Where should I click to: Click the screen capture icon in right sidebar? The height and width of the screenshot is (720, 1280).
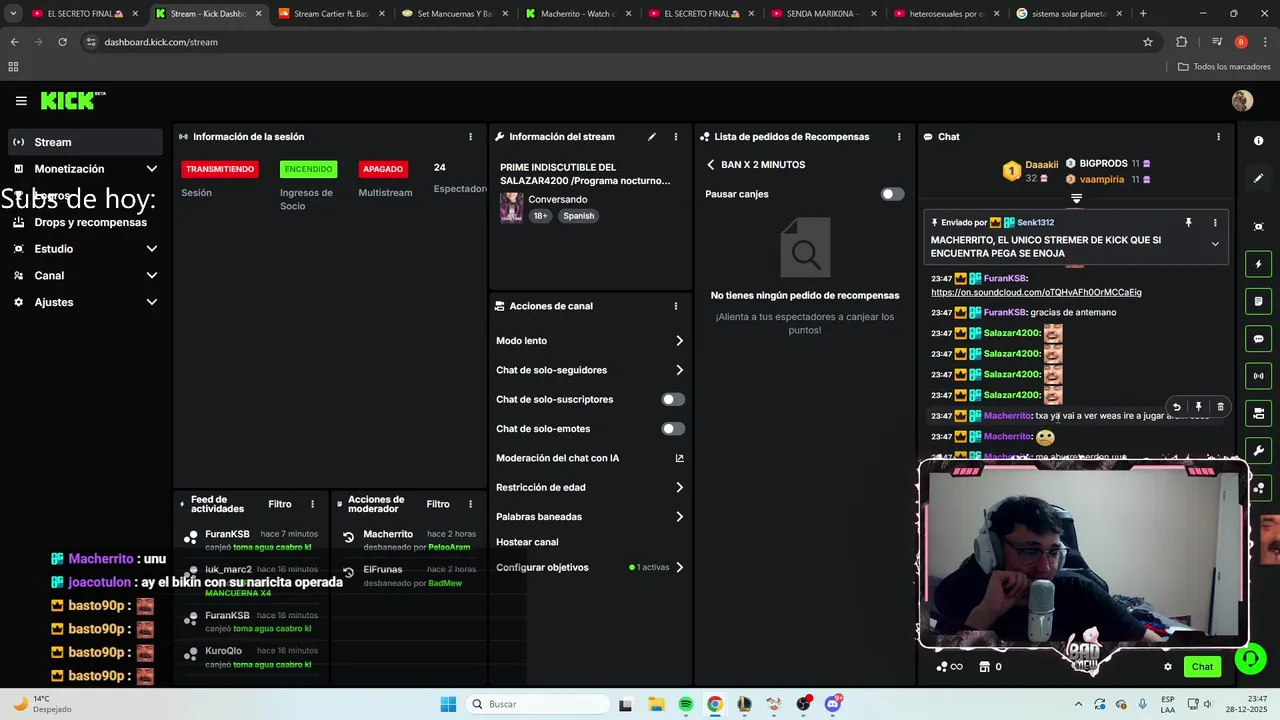(x=1258, y=227)
